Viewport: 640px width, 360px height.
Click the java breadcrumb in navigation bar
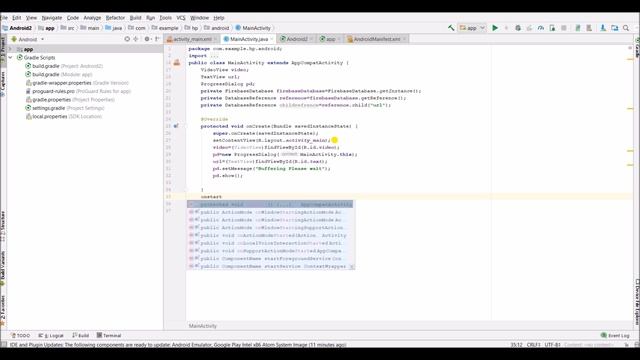pos(113,28)
